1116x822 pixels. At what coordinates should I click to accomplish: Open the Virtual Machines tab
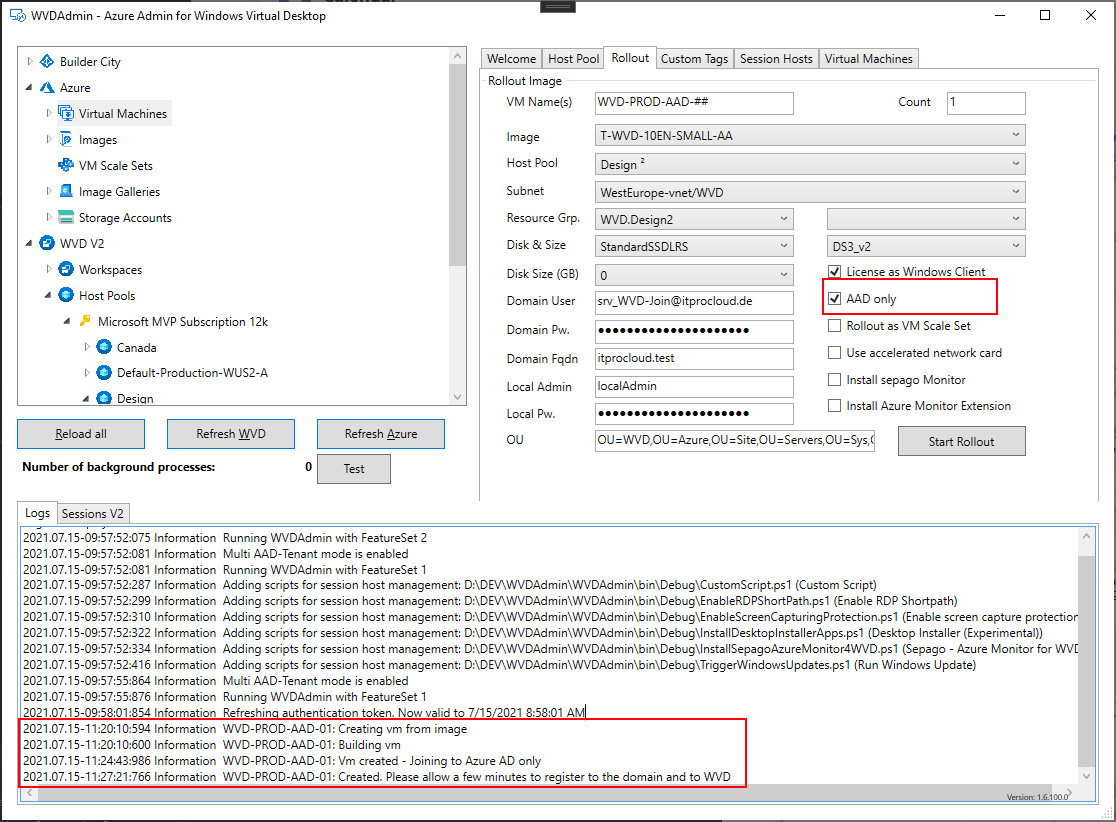coord(868,58)
